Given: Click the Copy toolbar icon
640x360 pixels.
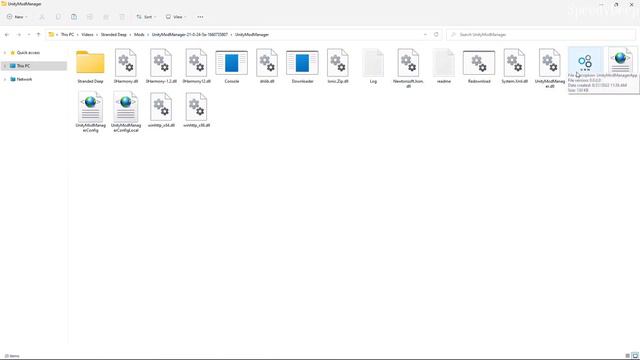Looking at the screenshot, I should pos(58,17).
